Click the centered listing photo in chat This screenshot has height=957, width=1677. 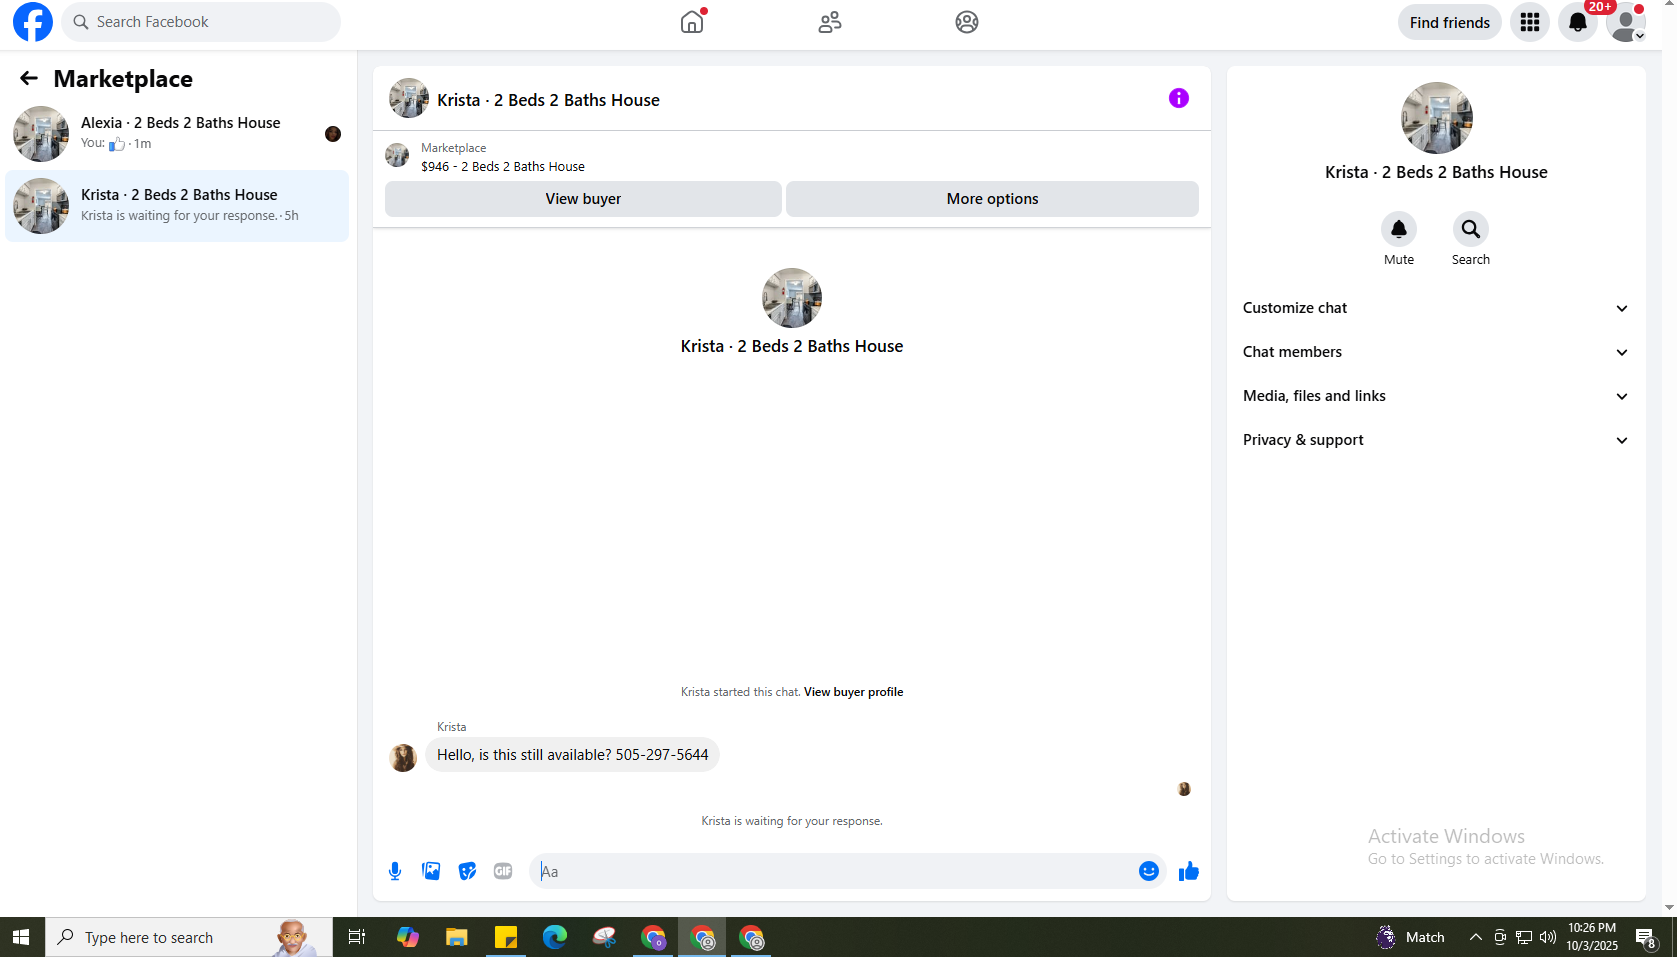792,298
